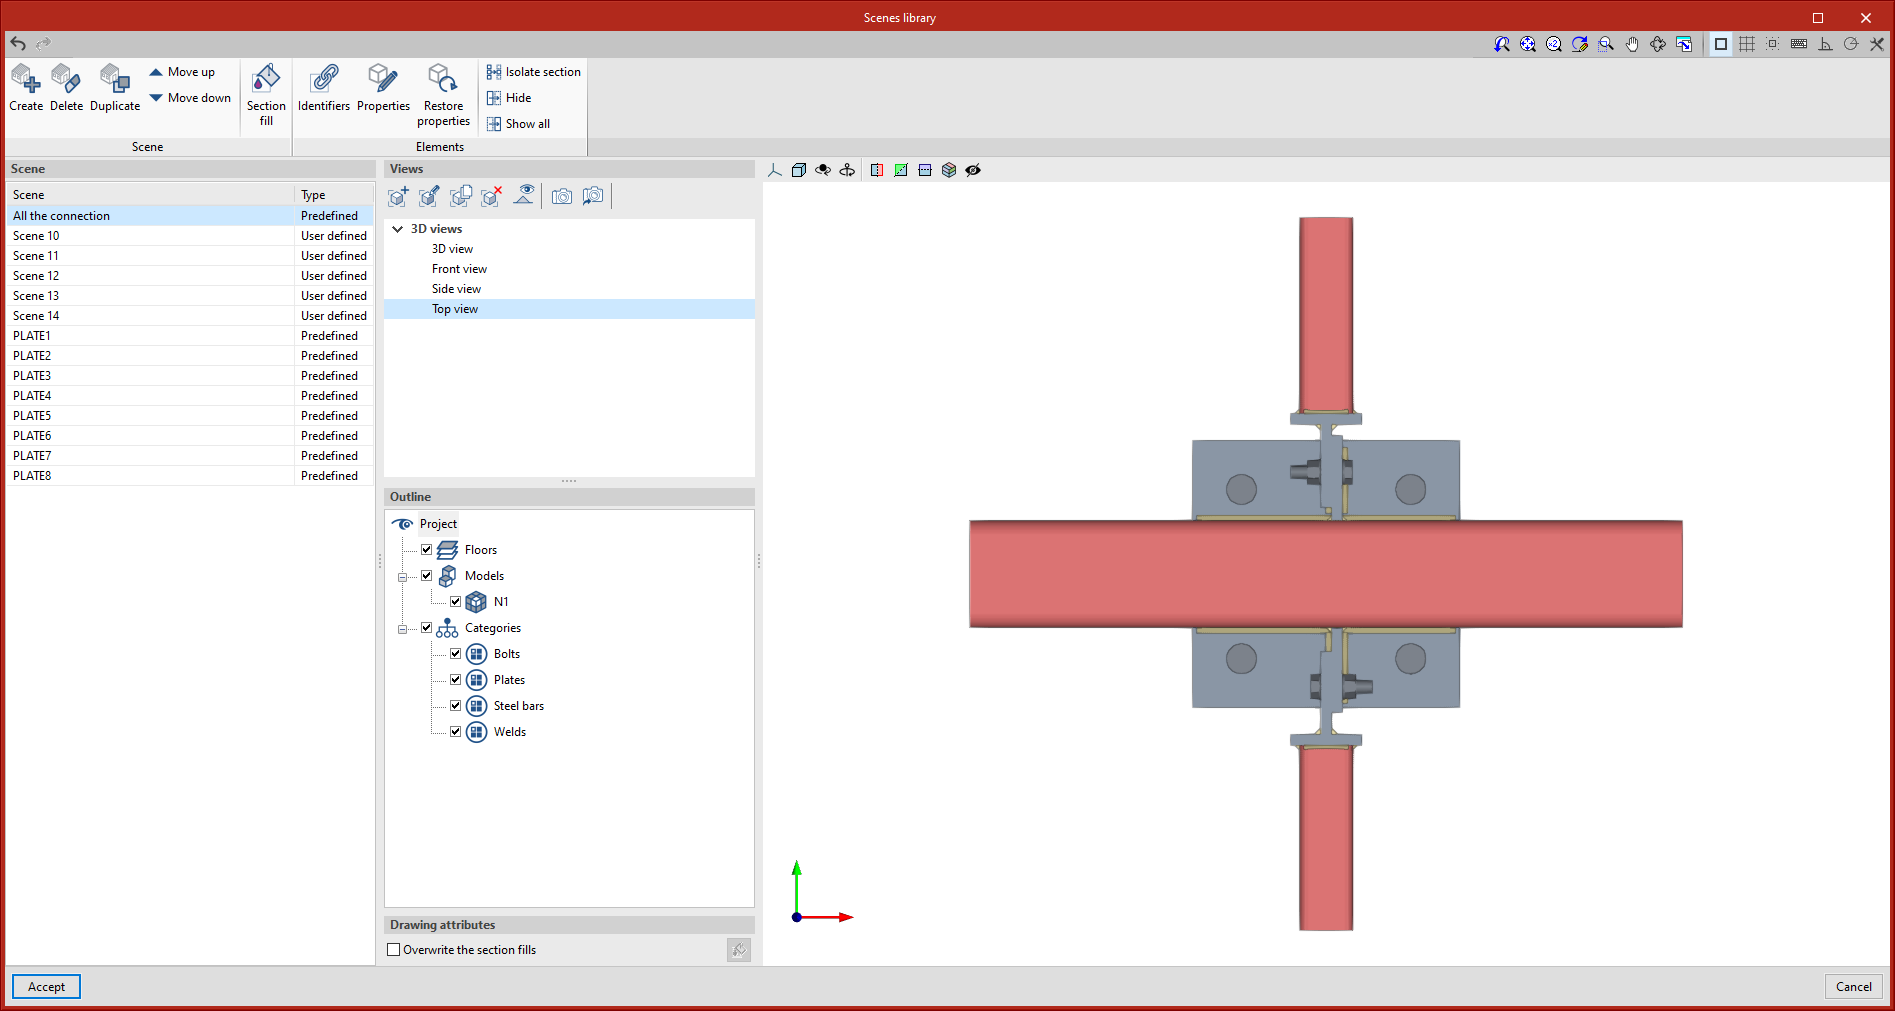The image size is (1895, 1011).
Task: Collapse the Categories tree node
Action: click(x=403, y=629)
